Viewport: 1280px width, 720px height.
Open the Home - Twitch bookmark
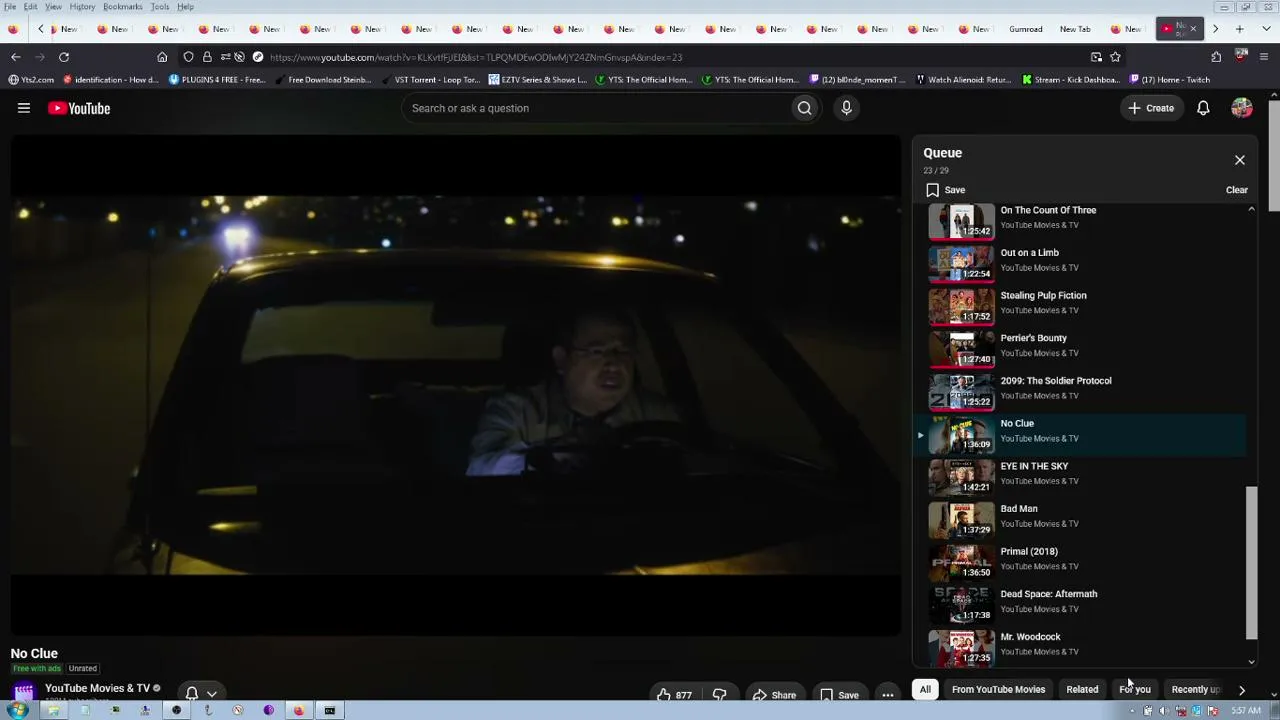coord(1170,79)
